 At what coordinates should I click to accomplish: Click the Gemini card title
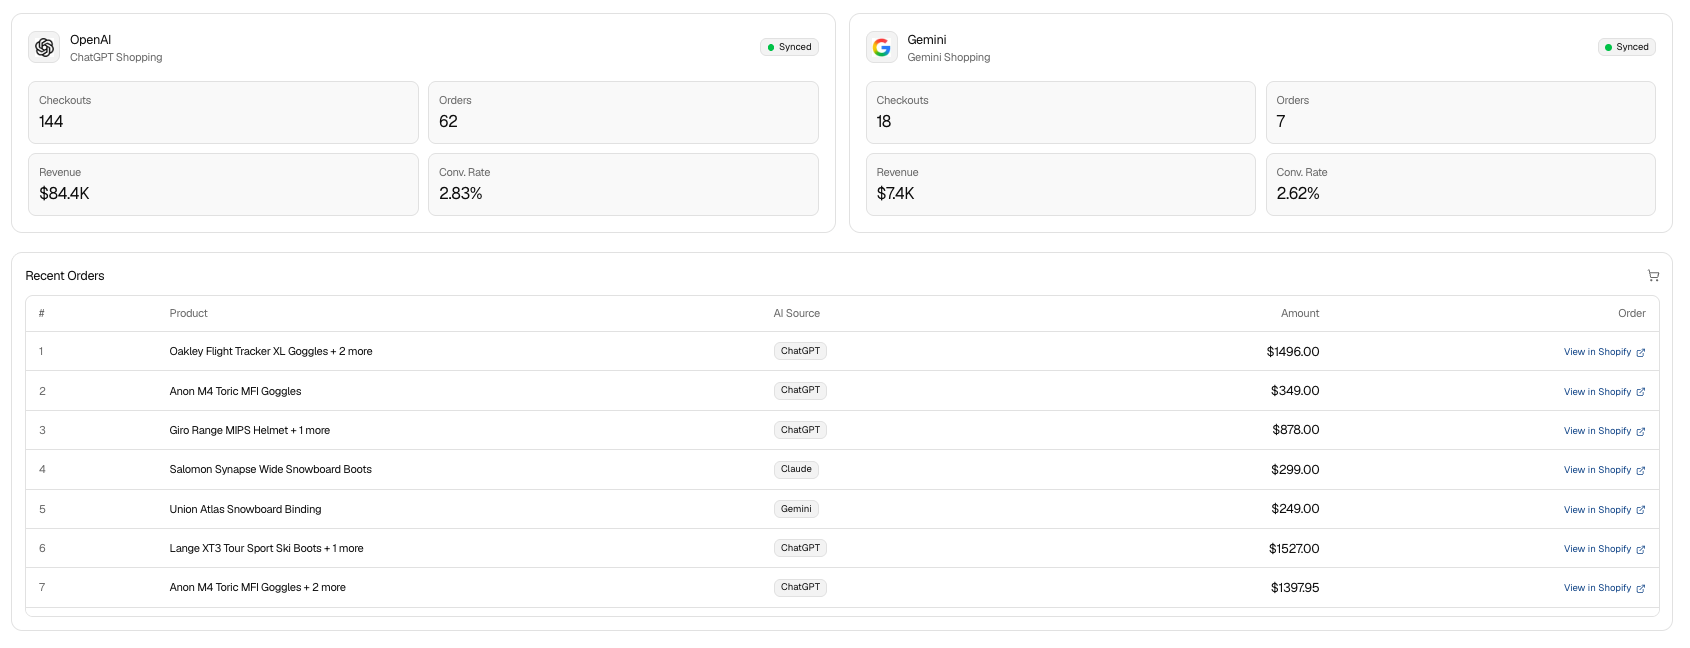(927, 40)
